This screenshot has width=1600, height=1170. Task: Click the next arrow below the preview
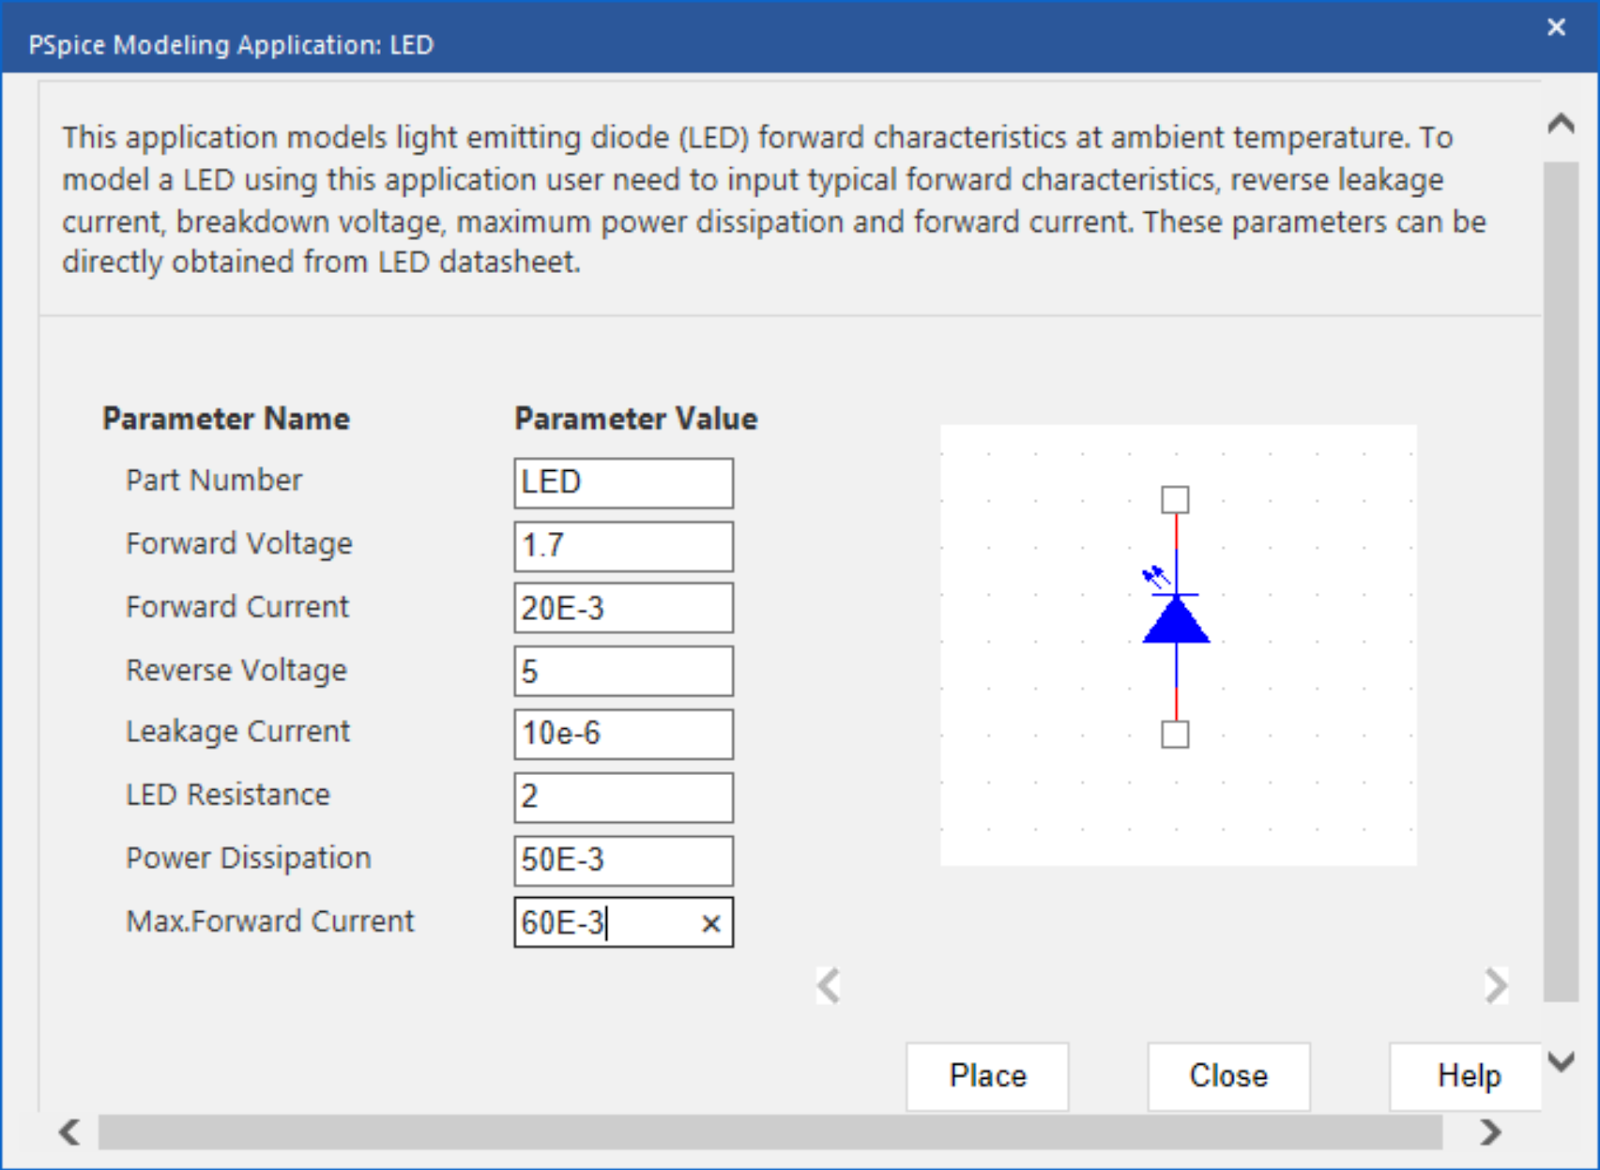click(1495, 986)
